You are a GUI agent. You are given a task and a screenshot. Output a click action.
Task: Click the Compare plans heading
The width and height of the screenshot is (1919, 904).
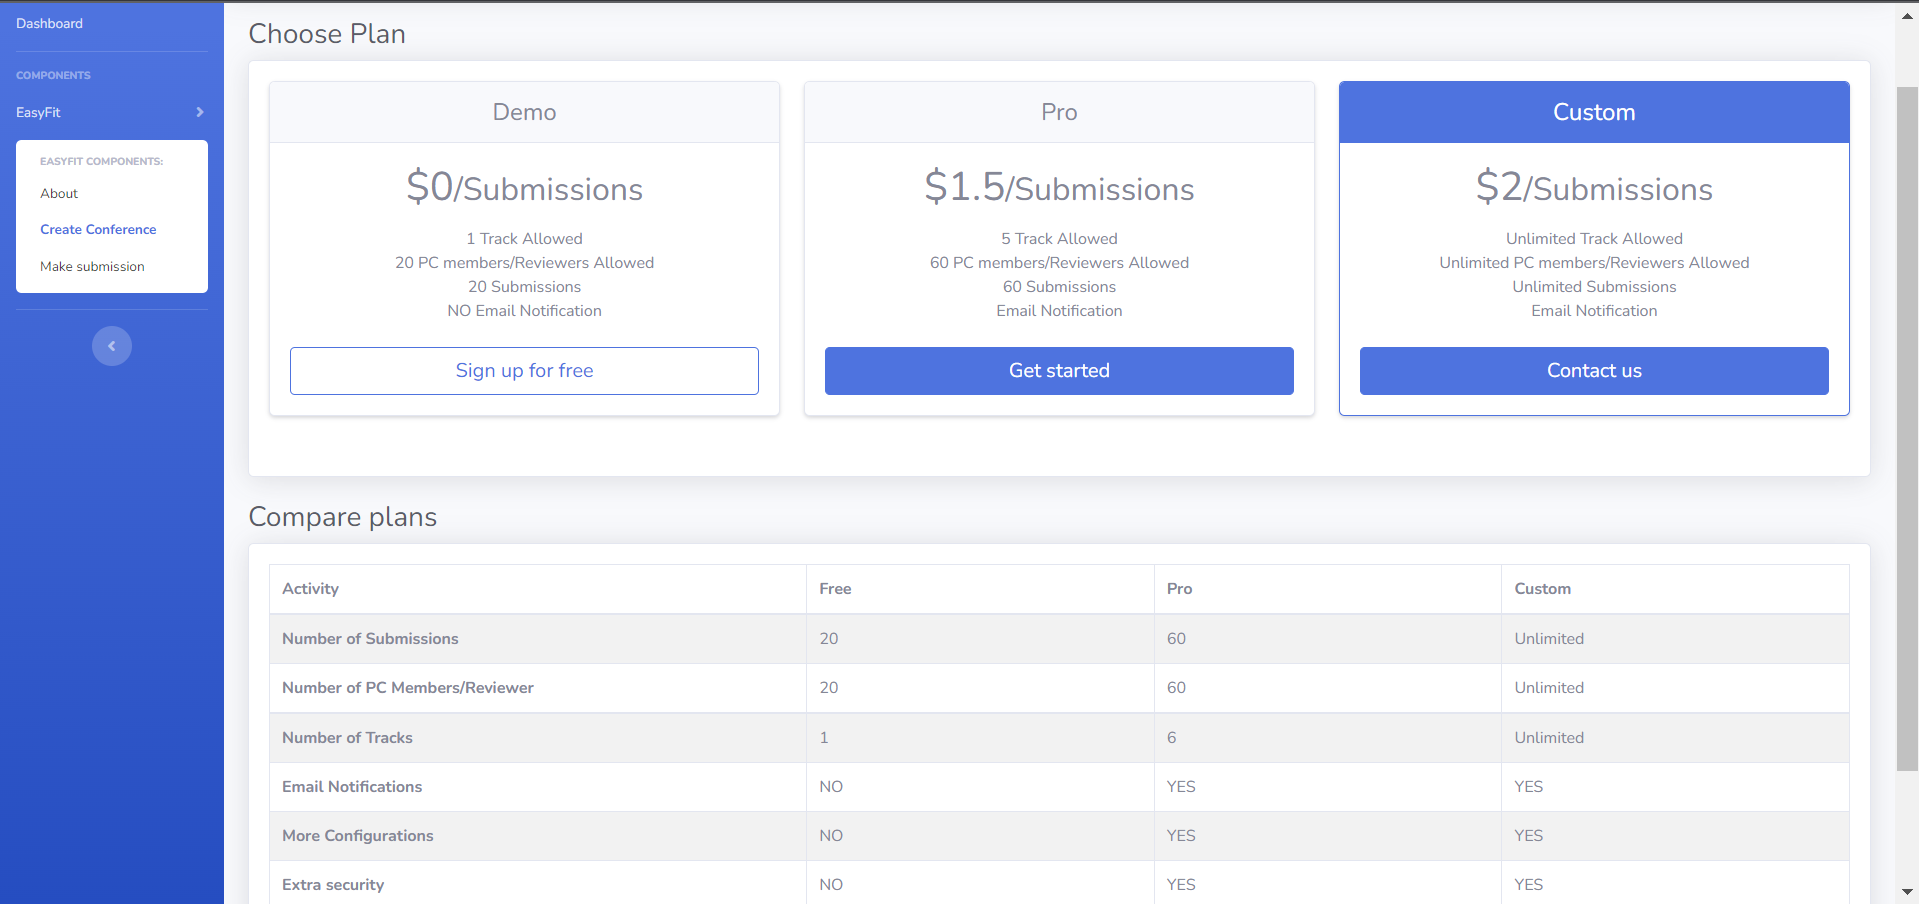pyautogui.click(x=343, y=517)
